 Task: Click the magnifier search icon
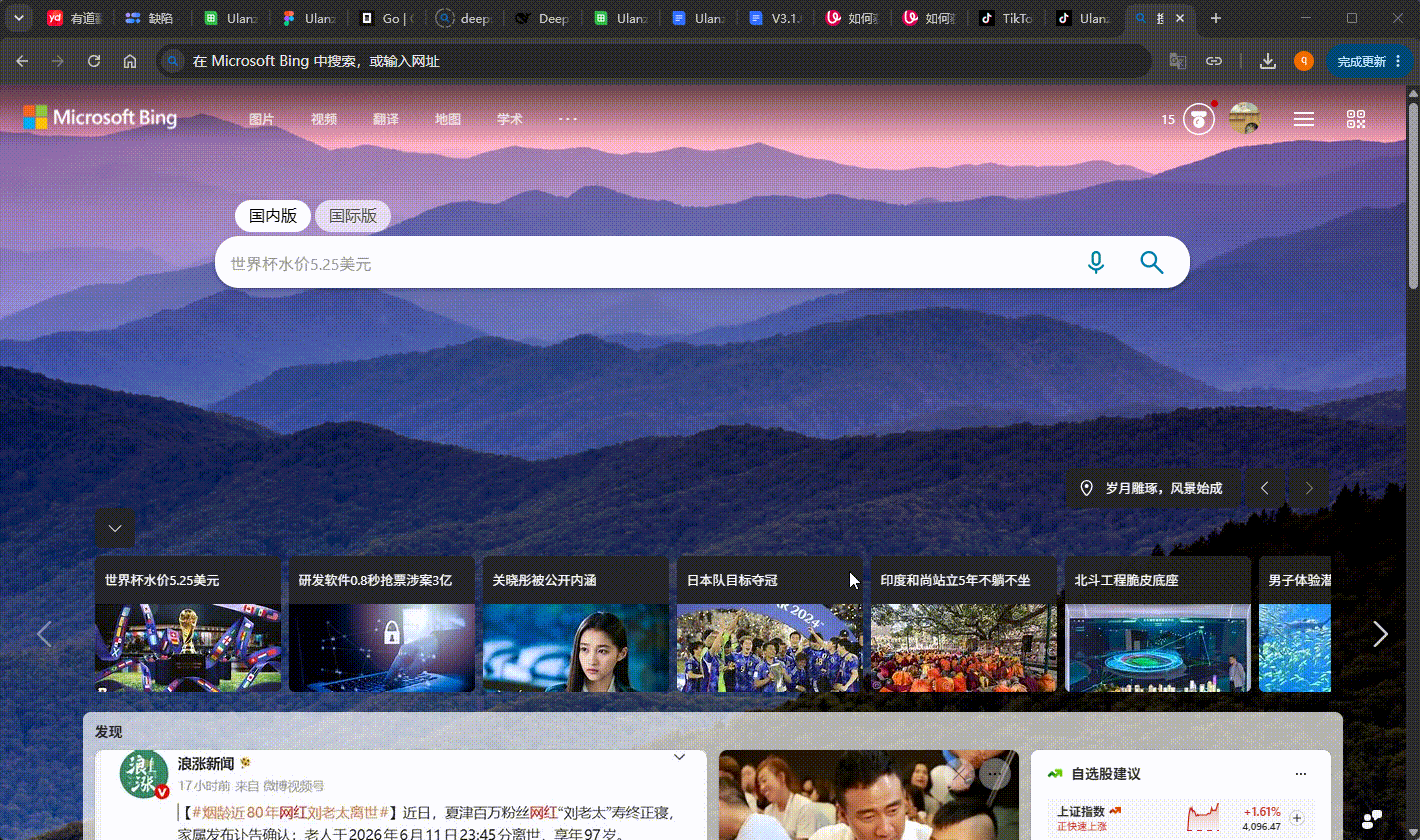click(x=1152, y=262)
